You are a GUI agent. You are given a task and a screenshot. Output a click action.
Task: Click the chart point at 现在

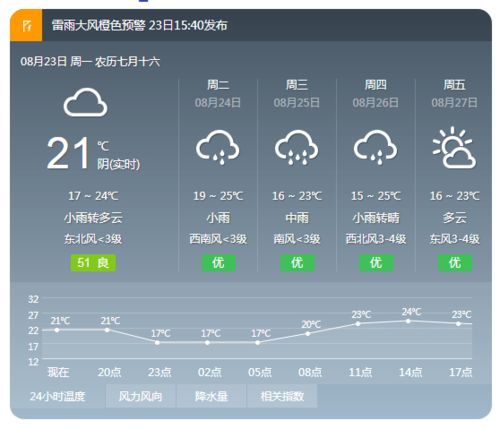click(x=57, y=330)
